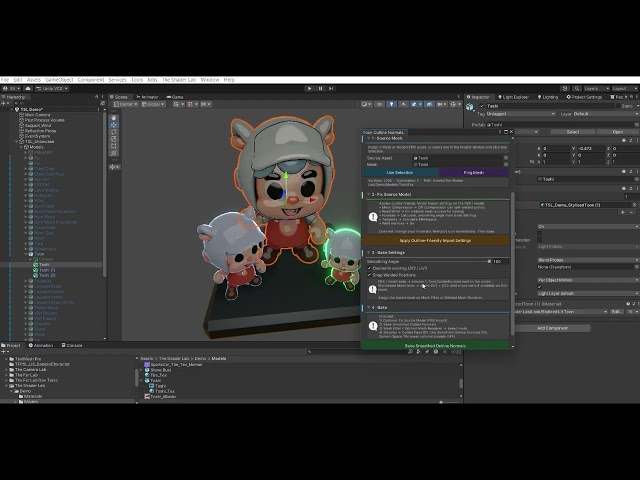Open the Scene camera settings icon

[x=441, y=104]
